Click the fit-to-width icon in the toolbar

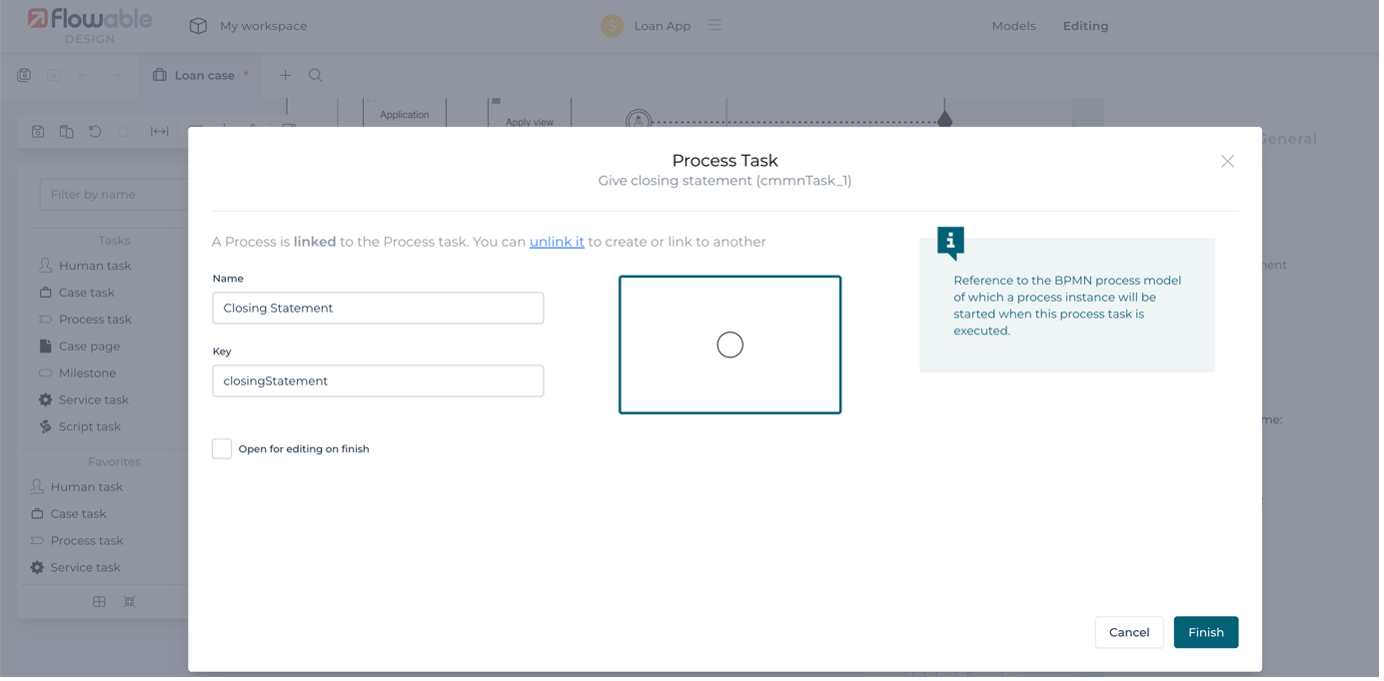coord(159,131)
